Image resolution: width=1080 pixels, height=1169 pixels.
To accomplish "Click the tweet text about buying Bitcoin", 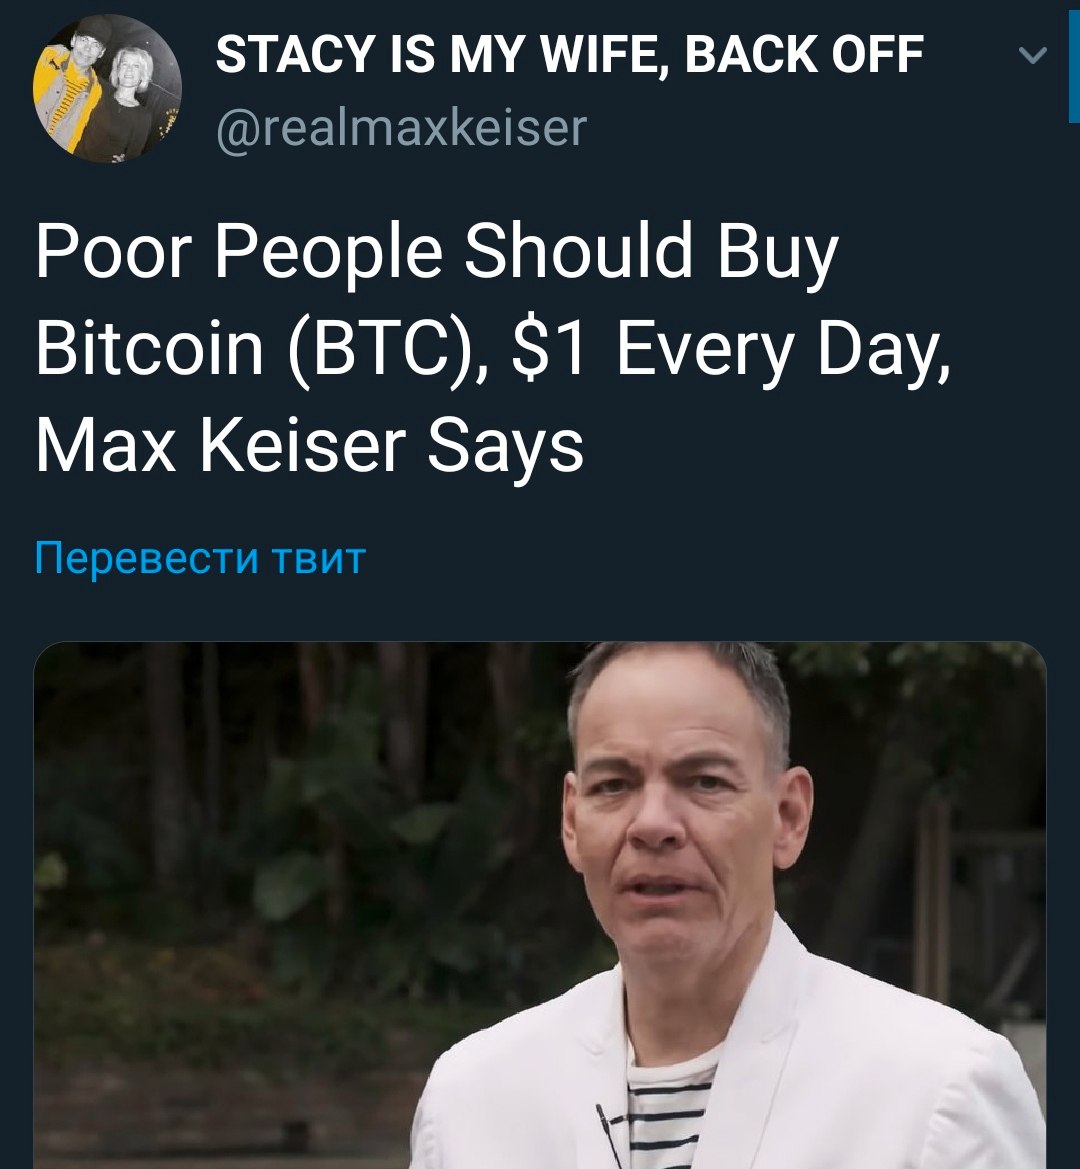I will pyautogui.click(x=493, y=347).
